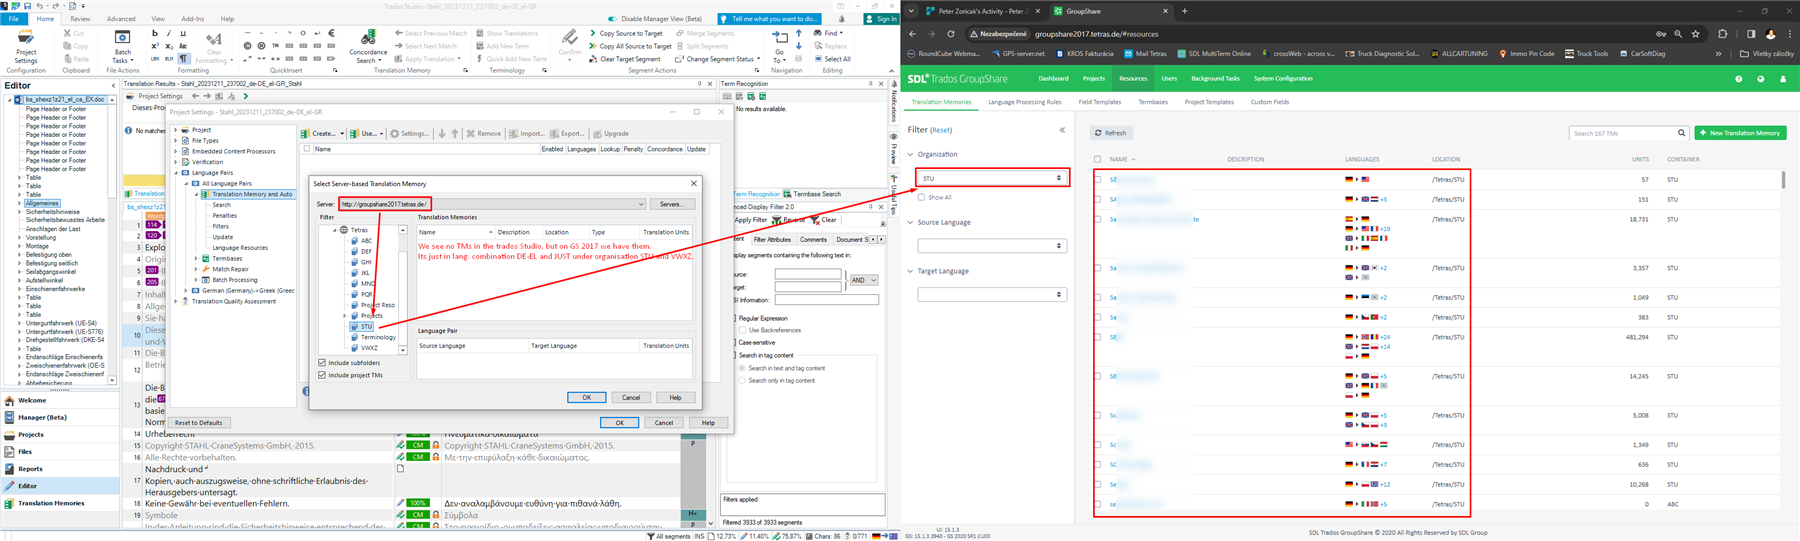Open the Advanced ribbon tab
This screenshot has width=1800, height=541.
(x=121, y=19)
